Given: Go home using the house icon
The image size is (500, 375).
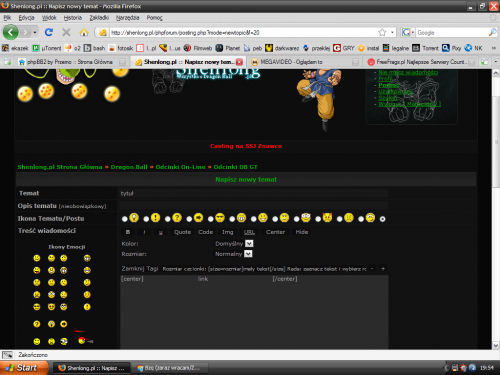Looking at the screenshot, I should (x=84, y=32).
